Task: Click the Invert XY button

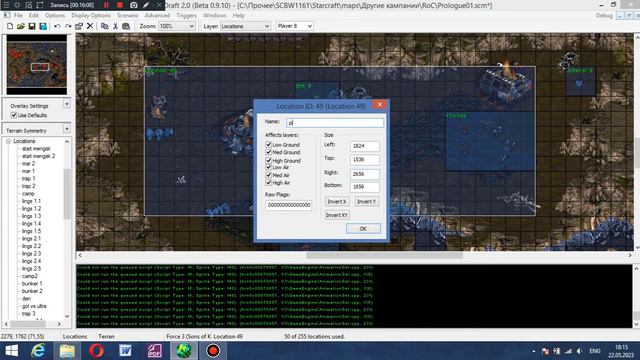Action: [x=337, y=215]
